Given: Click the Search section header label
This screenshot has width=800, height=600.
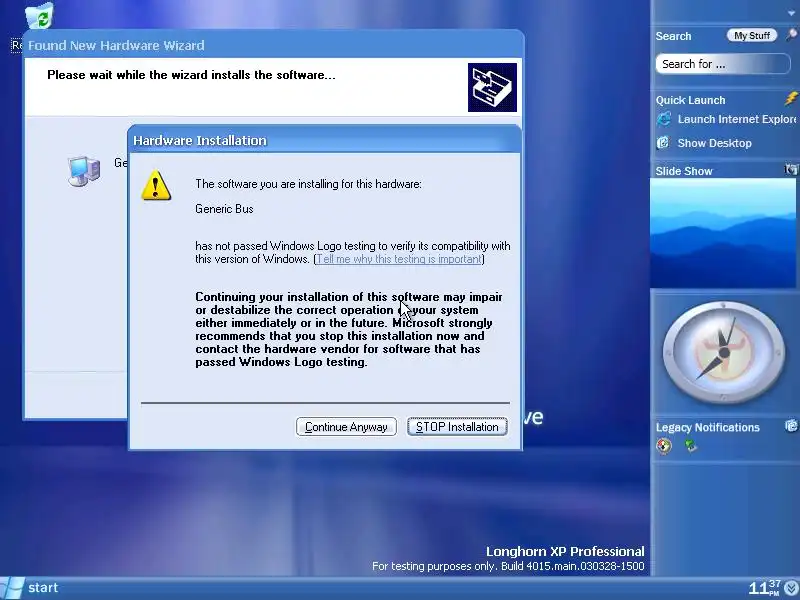Looking at the screenshot, I should pyautogui.click(x=673, y=36).
